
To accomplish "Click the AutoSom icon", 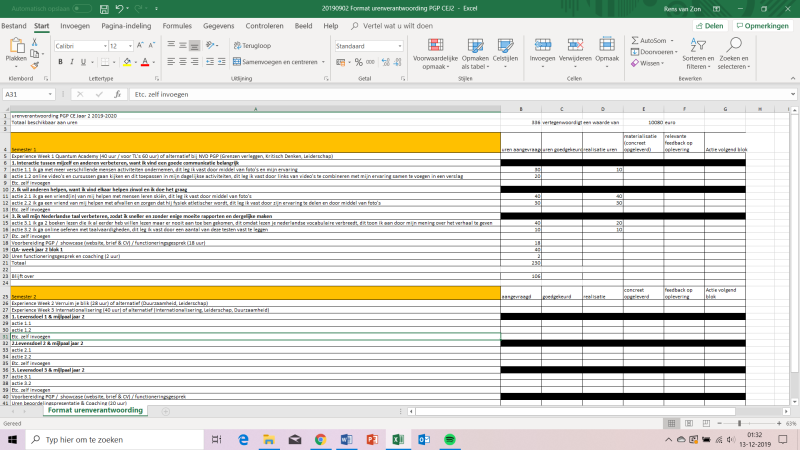I will tap(635, 40).
